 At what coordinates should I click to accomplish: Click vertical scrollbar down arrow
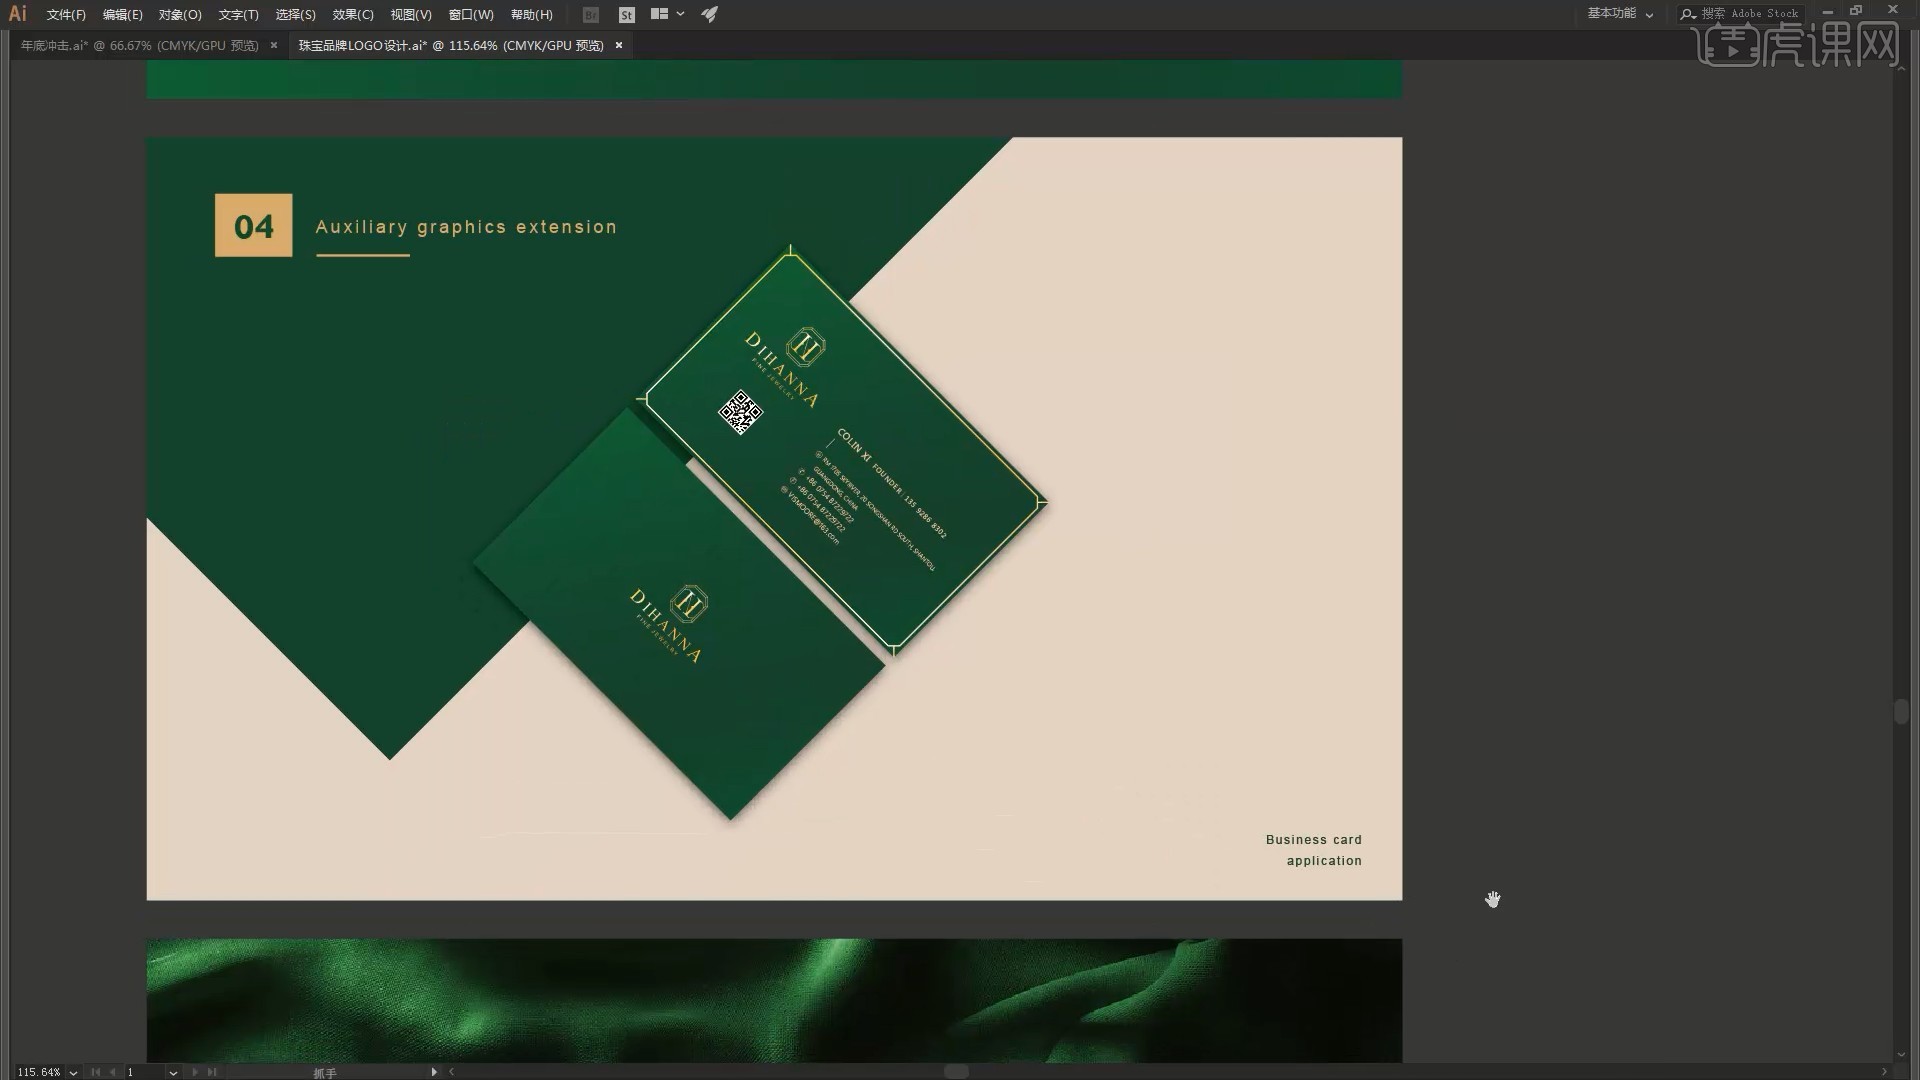[1901, 1055]
